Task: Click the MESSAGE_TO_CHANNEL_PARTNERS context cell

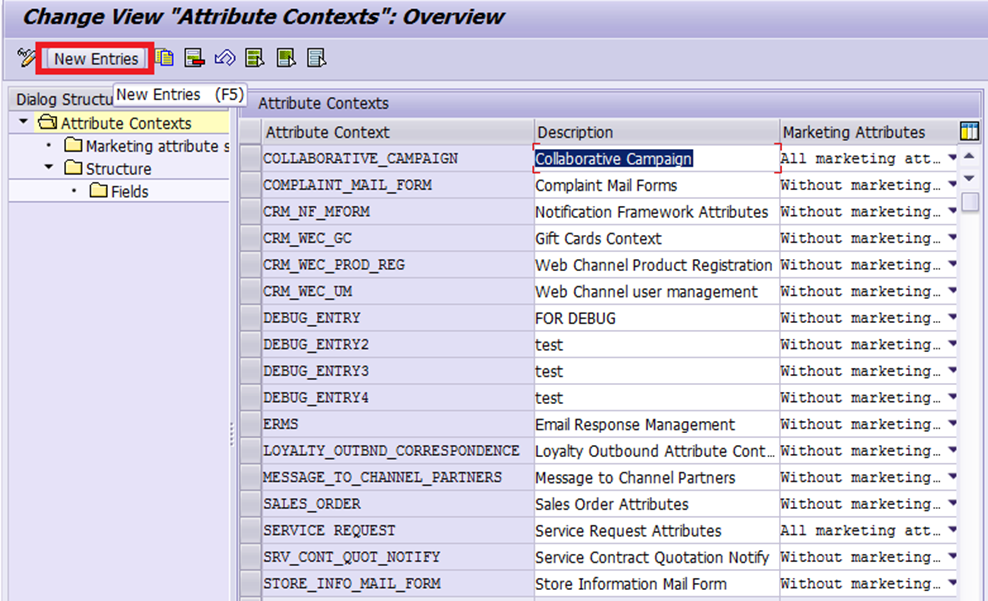Action: click(x=398, y=478)
